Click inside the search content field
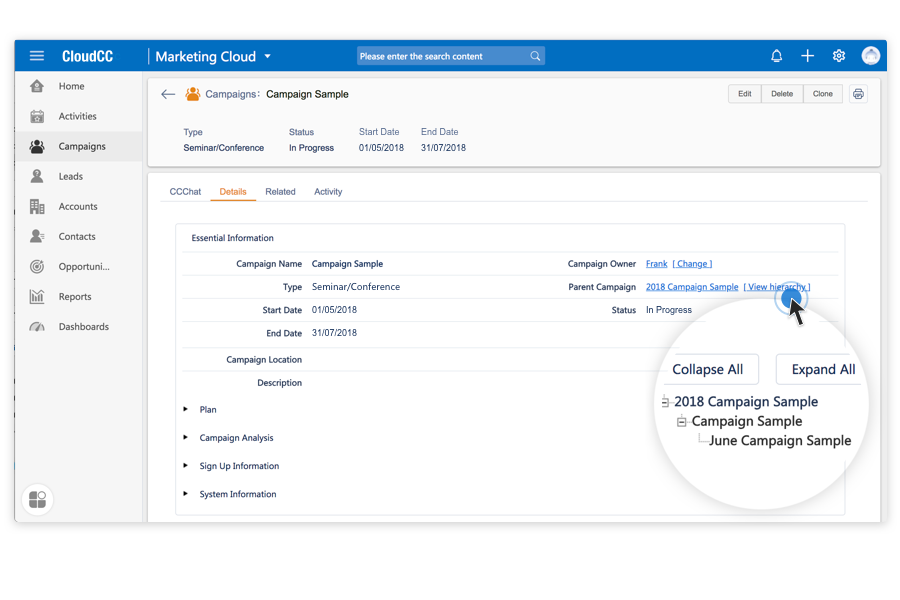Screen dimensions: 900x600 tap(445, 56)
